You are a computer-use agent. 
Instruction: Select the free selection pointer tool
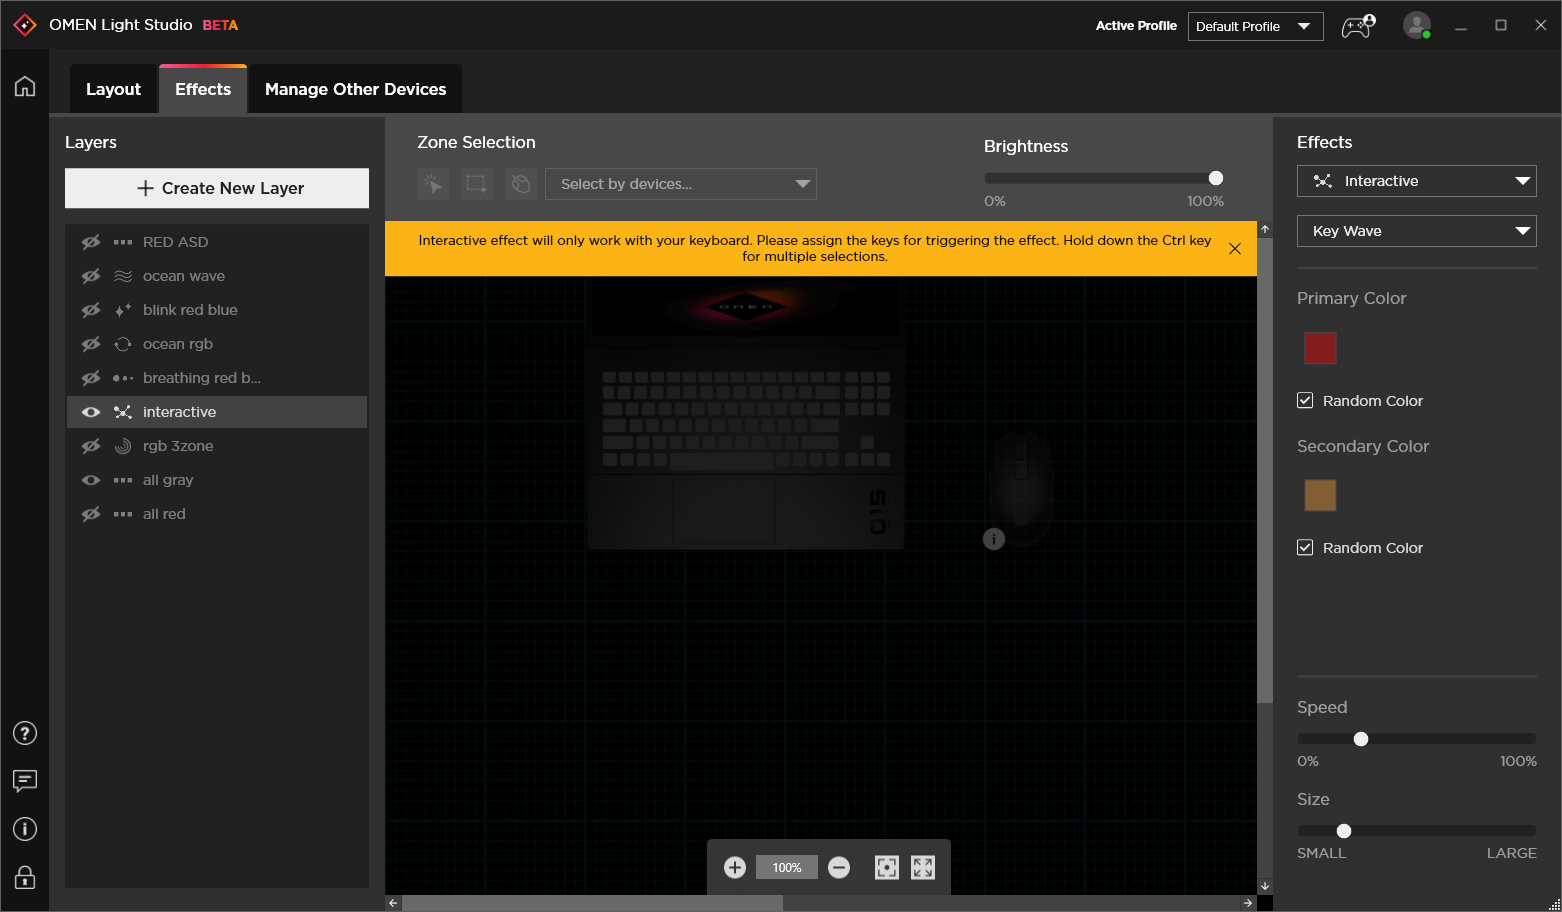tap(432, 183)
